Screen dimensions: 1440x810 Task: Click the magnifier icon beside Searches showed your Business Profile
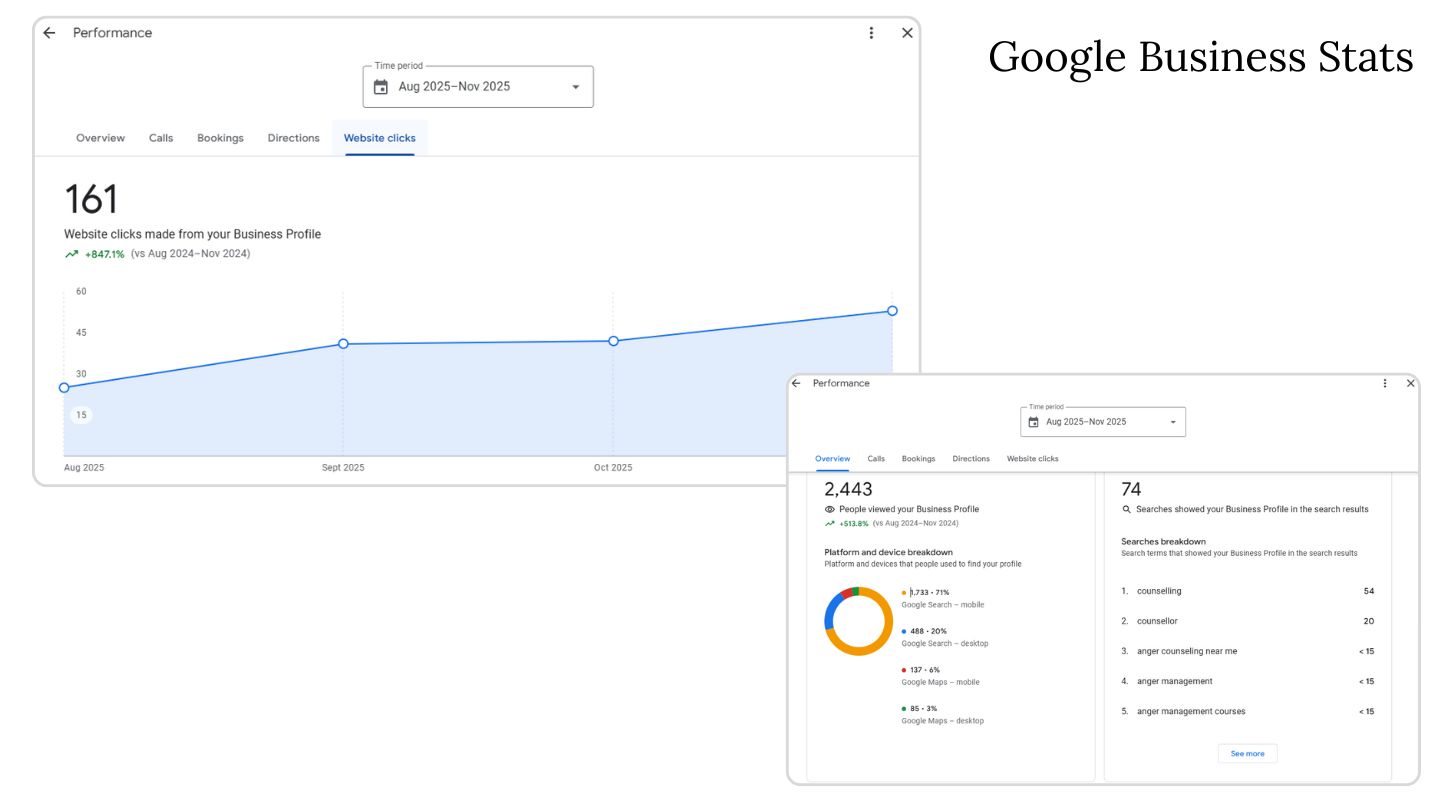(x=1126, y=509)
